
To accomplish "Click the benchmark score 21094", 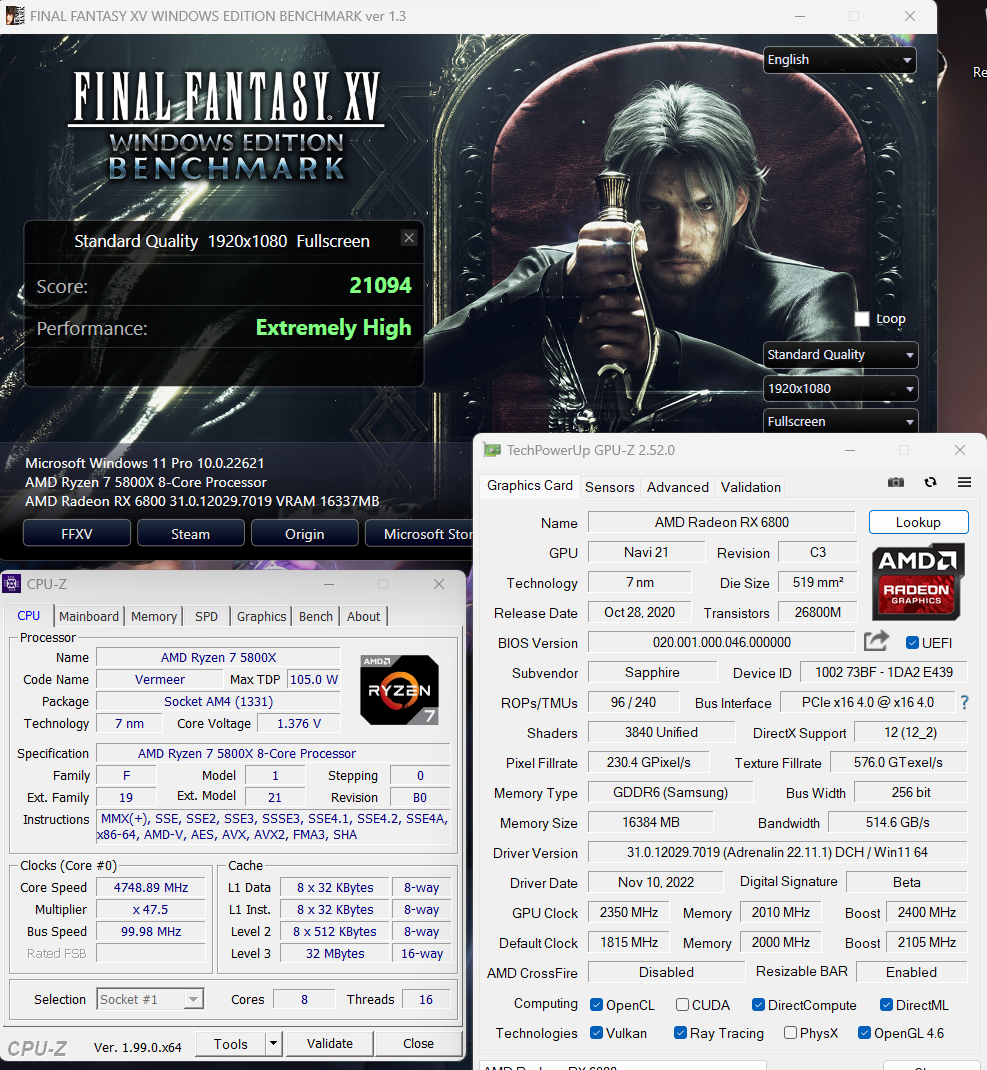I will coord(380,285).
